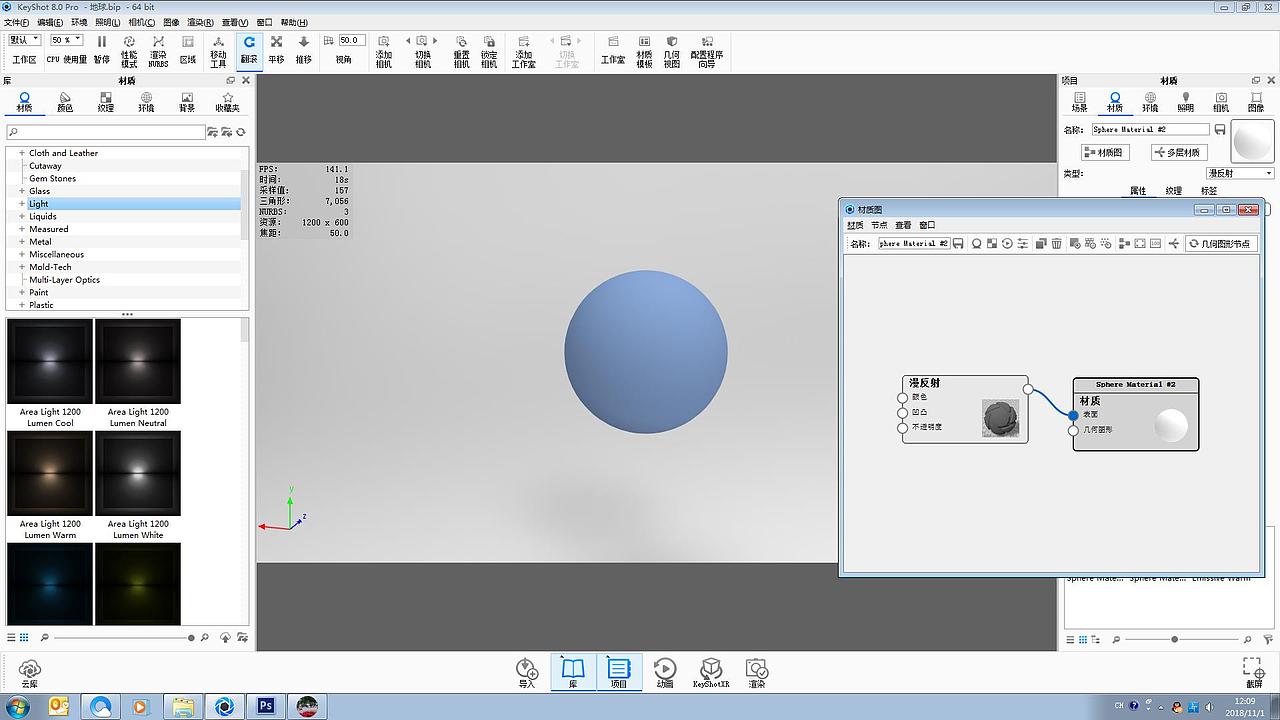
Task: Open workspace preset dropdown (默认)
Action: point(24,40)
